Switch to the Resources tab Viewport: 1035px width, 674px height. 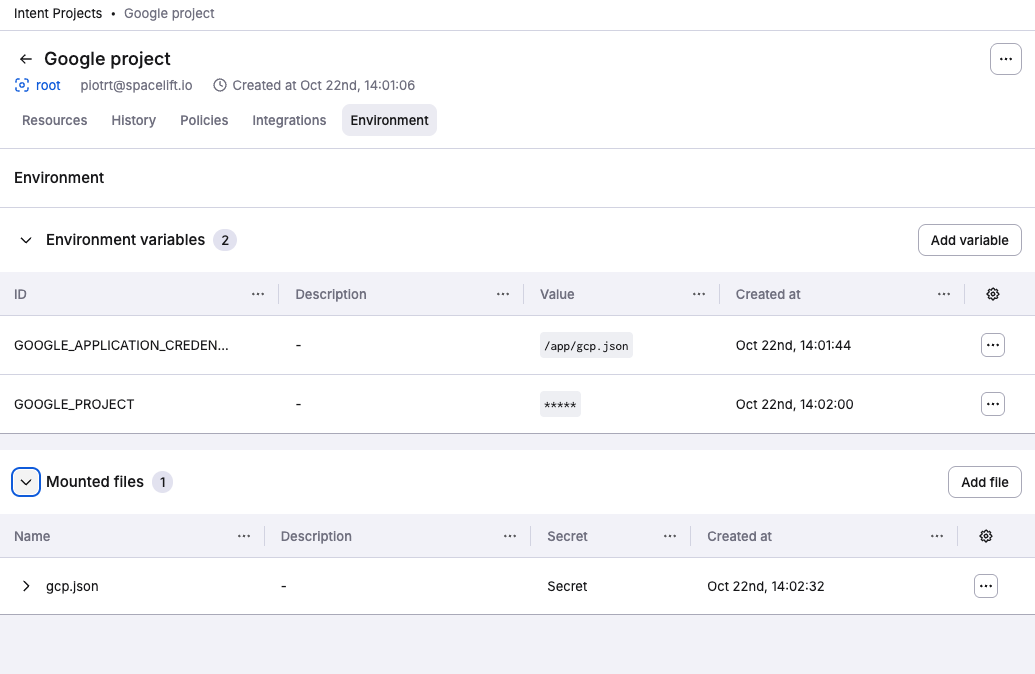pos(54,120)
